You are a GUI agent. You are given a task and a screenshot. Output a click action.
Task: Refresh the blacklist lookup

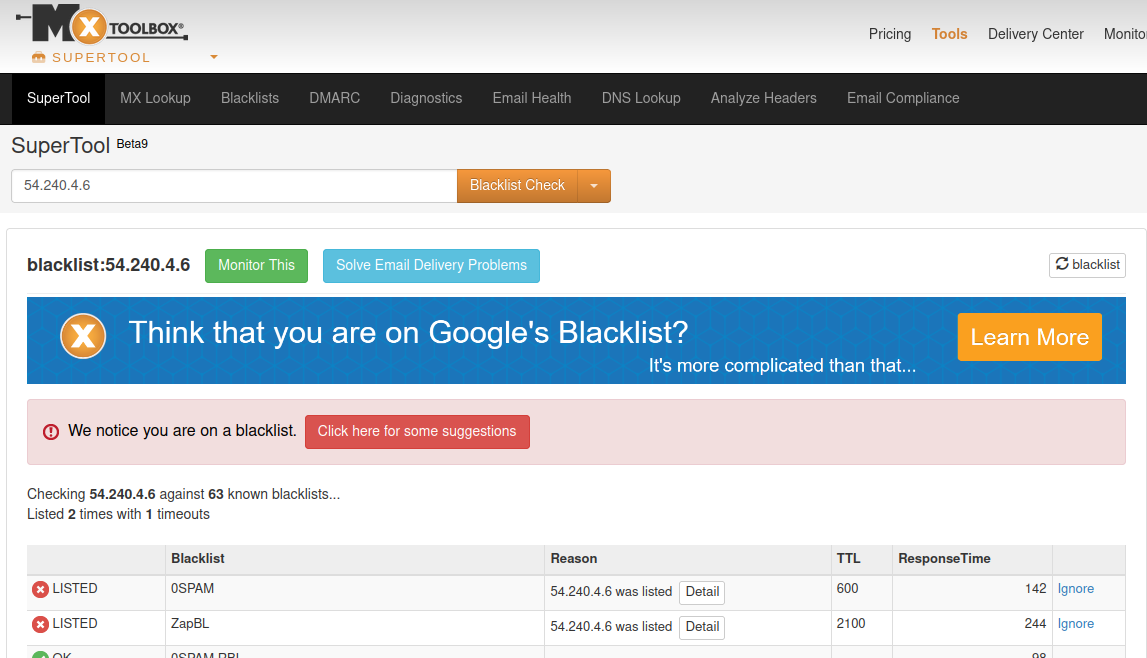[1087, 265]
